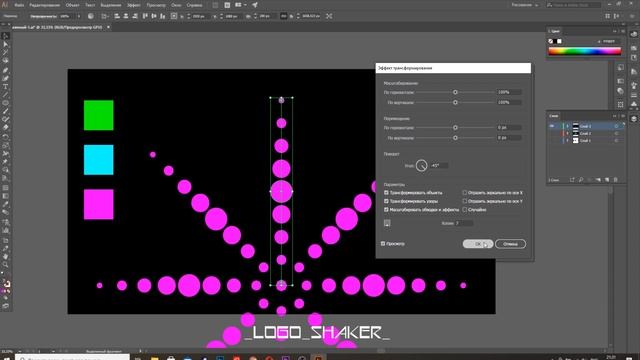Click the paper-plane share icon in menu bar
Image resolution: width=640 pixels, height=360 pixels.
click(255, 5)
